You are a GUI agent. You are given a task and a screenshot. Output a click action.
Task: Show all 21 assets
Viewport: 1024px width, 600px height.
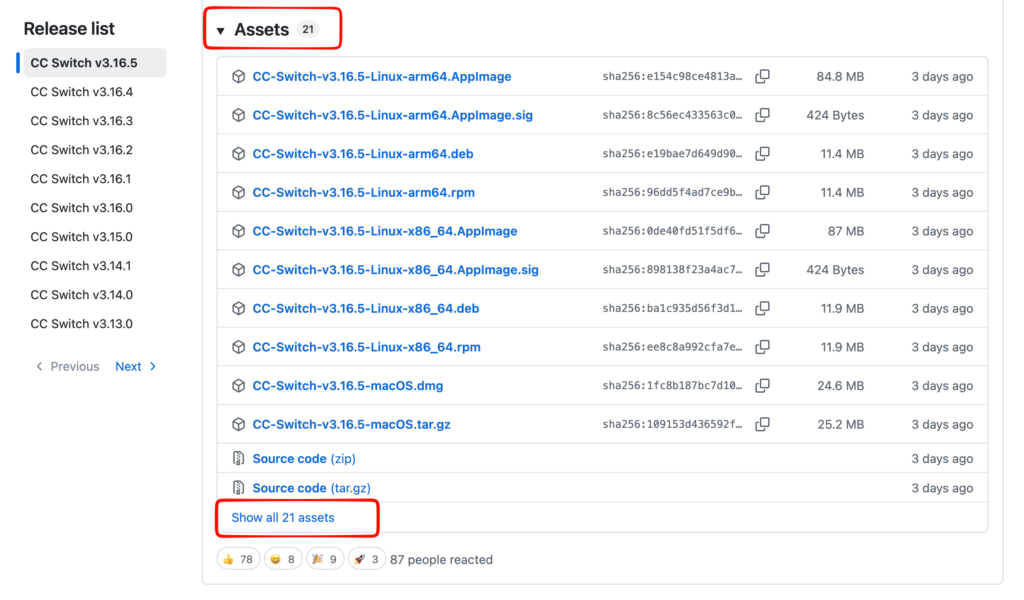pos(283,517)
